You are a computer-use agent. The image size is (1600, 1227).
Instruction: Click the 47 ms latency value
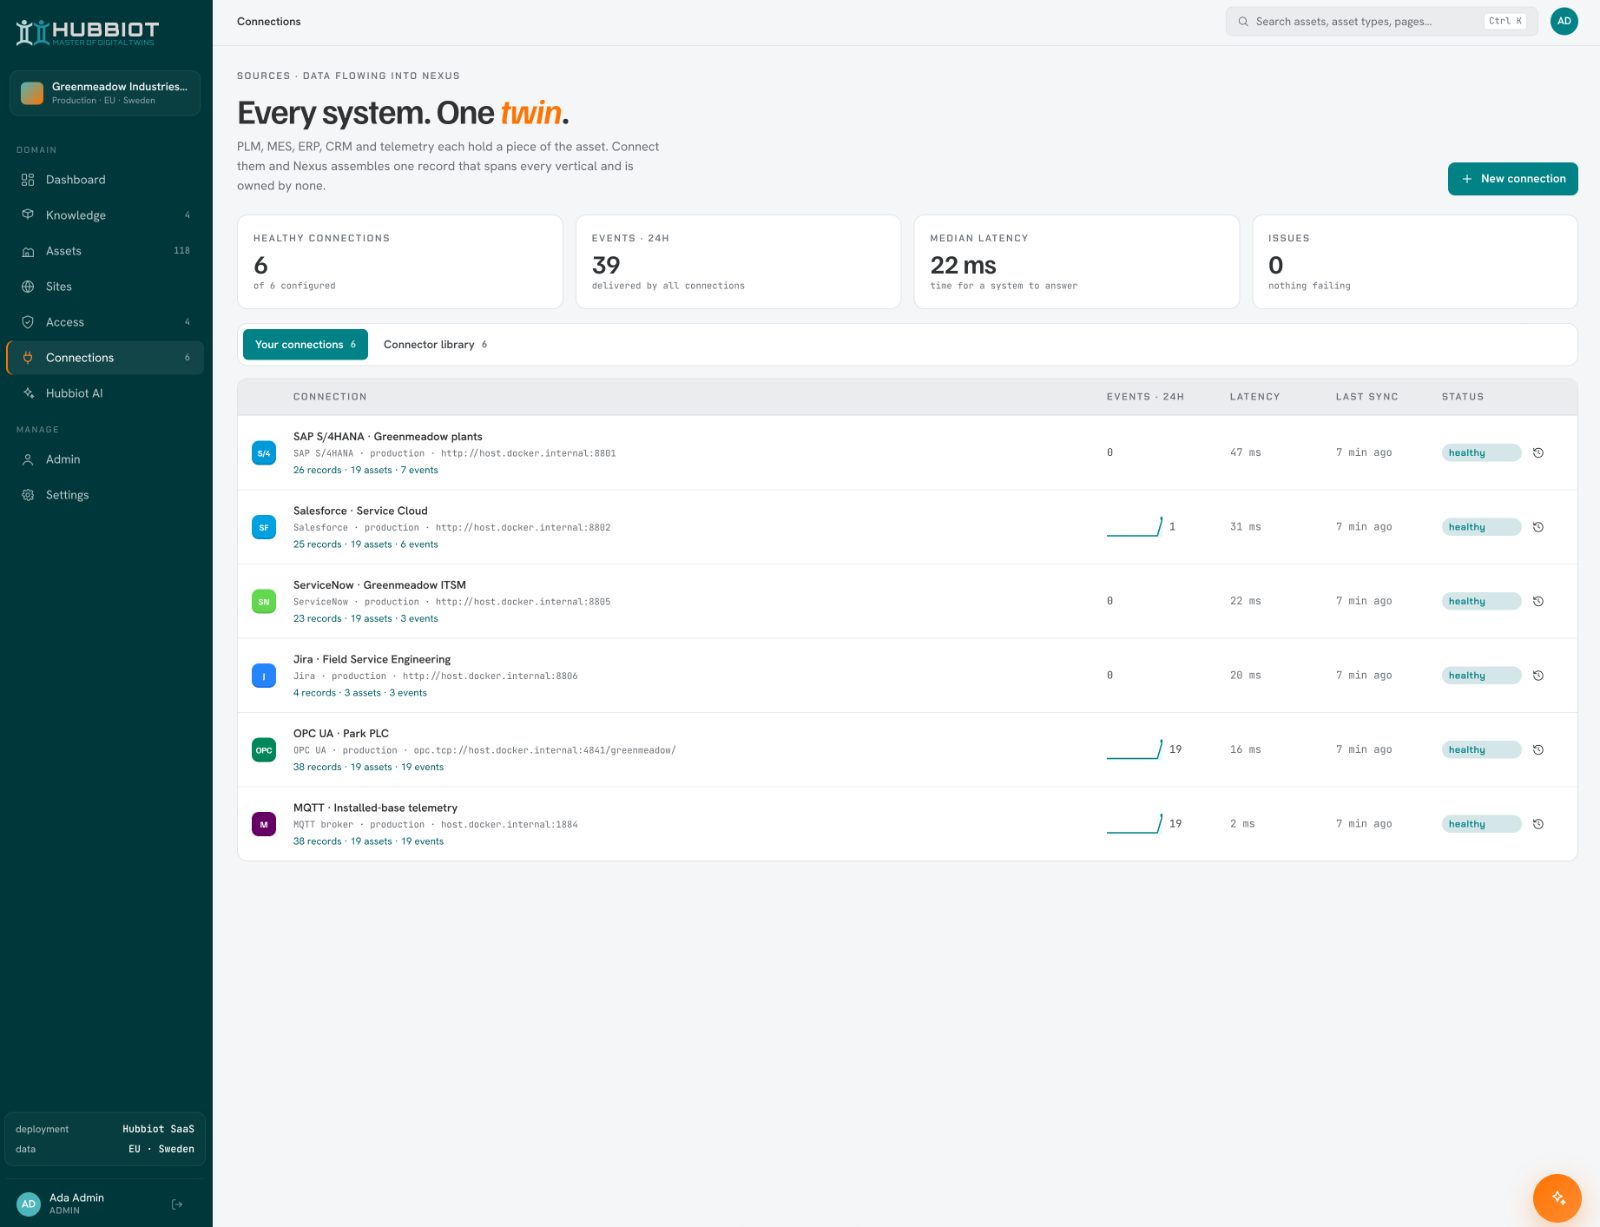[1245, 453]
